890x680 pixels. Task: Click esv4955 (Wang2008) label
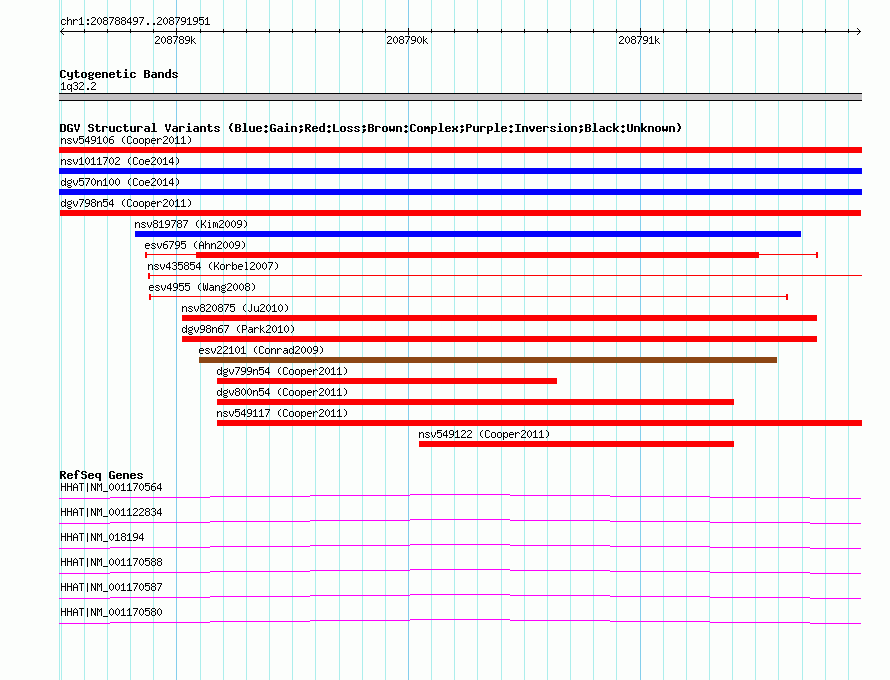202,287
